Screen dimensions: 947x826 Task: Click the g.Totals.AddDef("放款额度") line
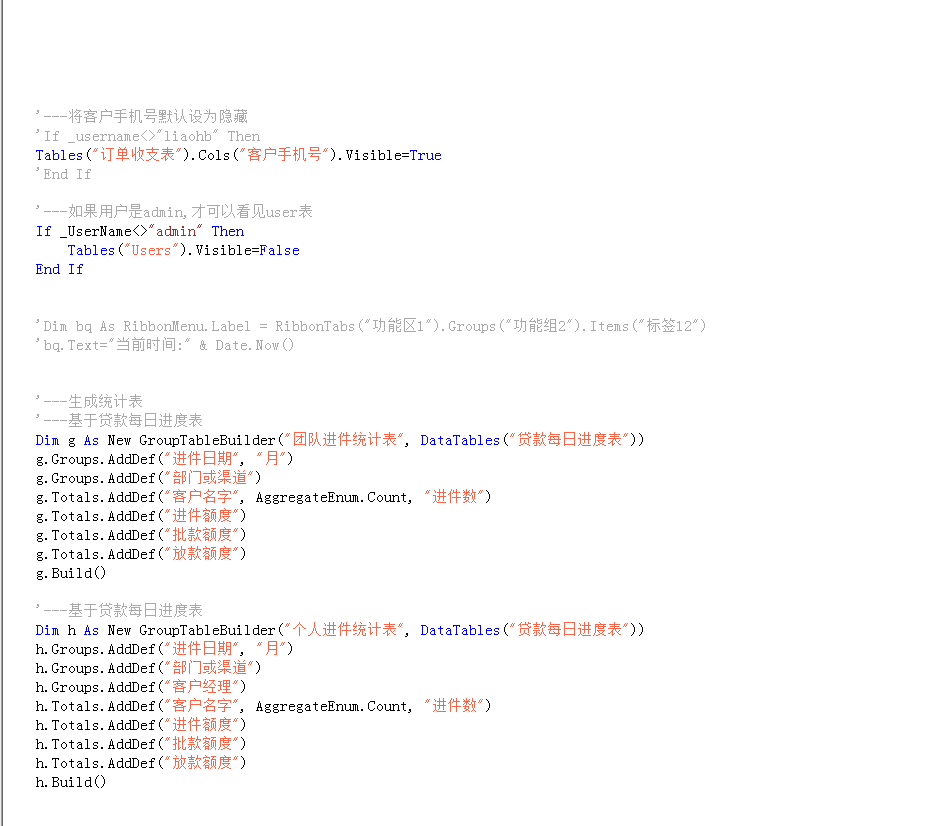tap(141, 554)
